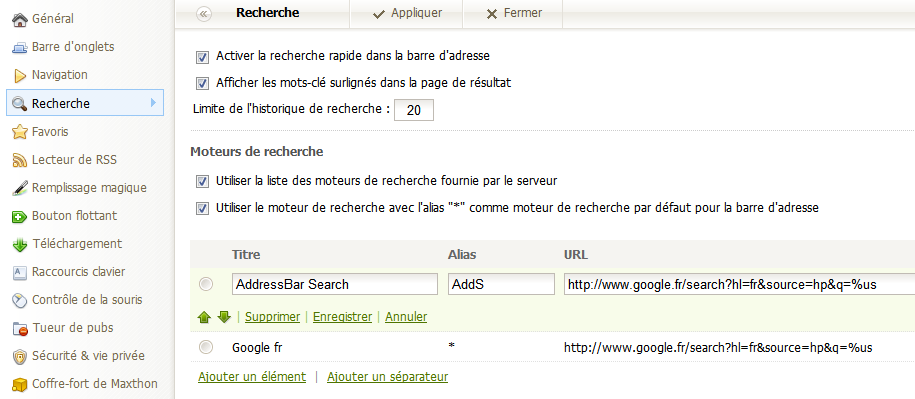The height and width of the screenshot is (399, 915).
Task: Click the Google fr title text
Action: tap(257, 348)
